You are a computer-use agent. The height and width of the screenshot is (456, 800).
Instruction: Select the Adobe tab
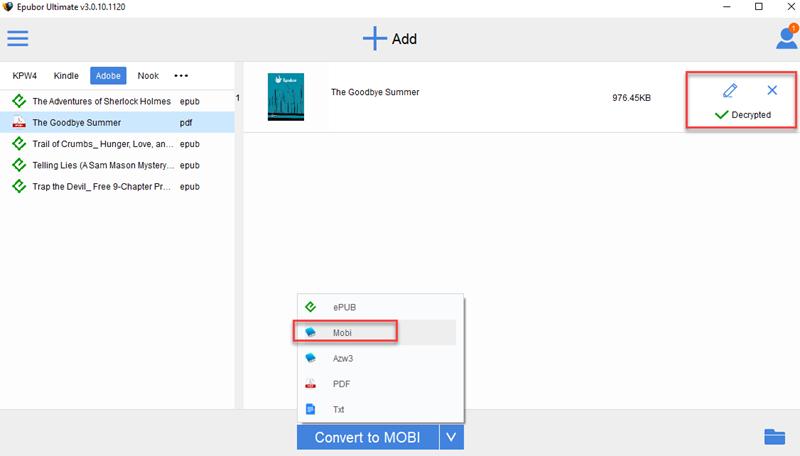pos(108,75)
